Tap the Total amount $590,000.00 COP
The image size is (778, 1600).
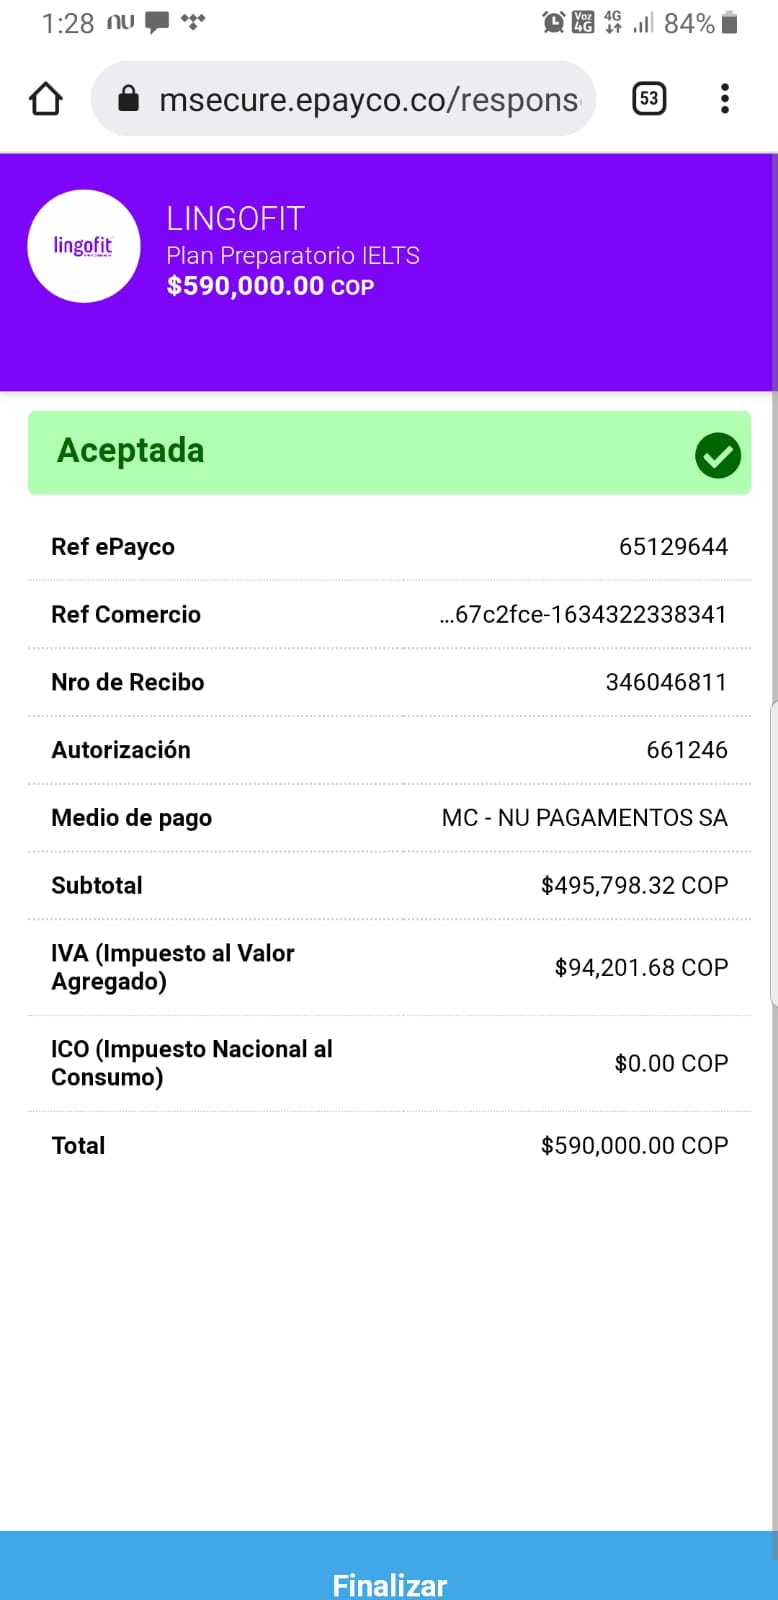pyautogui.click(x=634, y=1146)
